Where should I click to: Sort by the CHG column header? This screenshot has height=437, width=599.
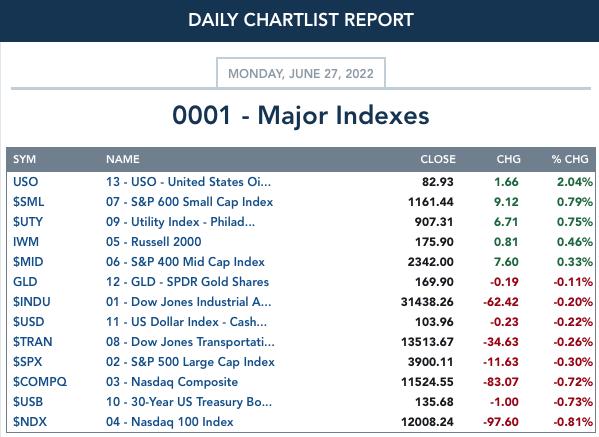tap(508, 159)
